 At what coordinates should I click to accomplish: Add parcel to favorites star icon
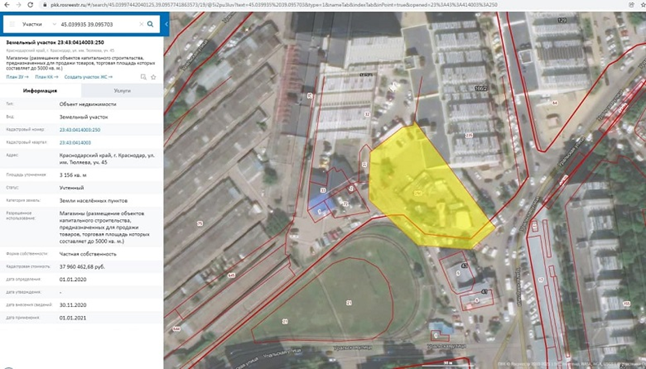(x=153, y=77)
